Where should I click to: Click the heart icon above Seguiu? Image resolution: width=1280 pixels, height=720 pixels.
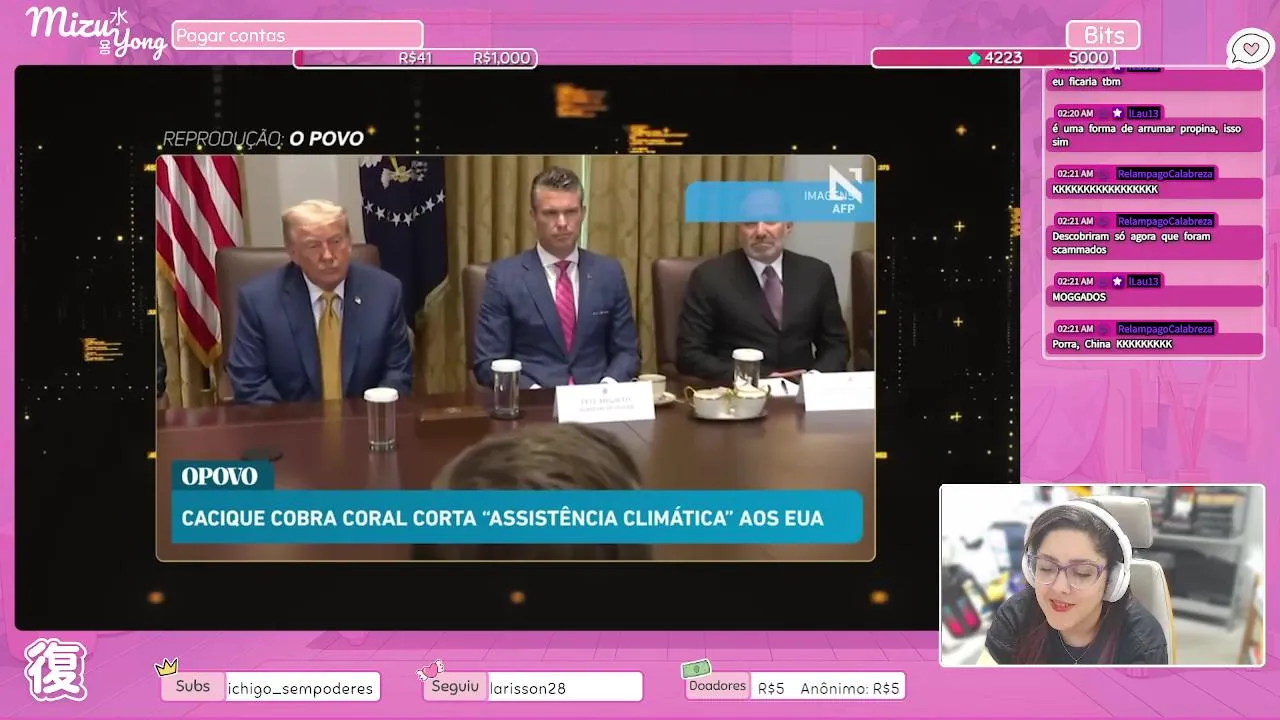coord(430,669)
